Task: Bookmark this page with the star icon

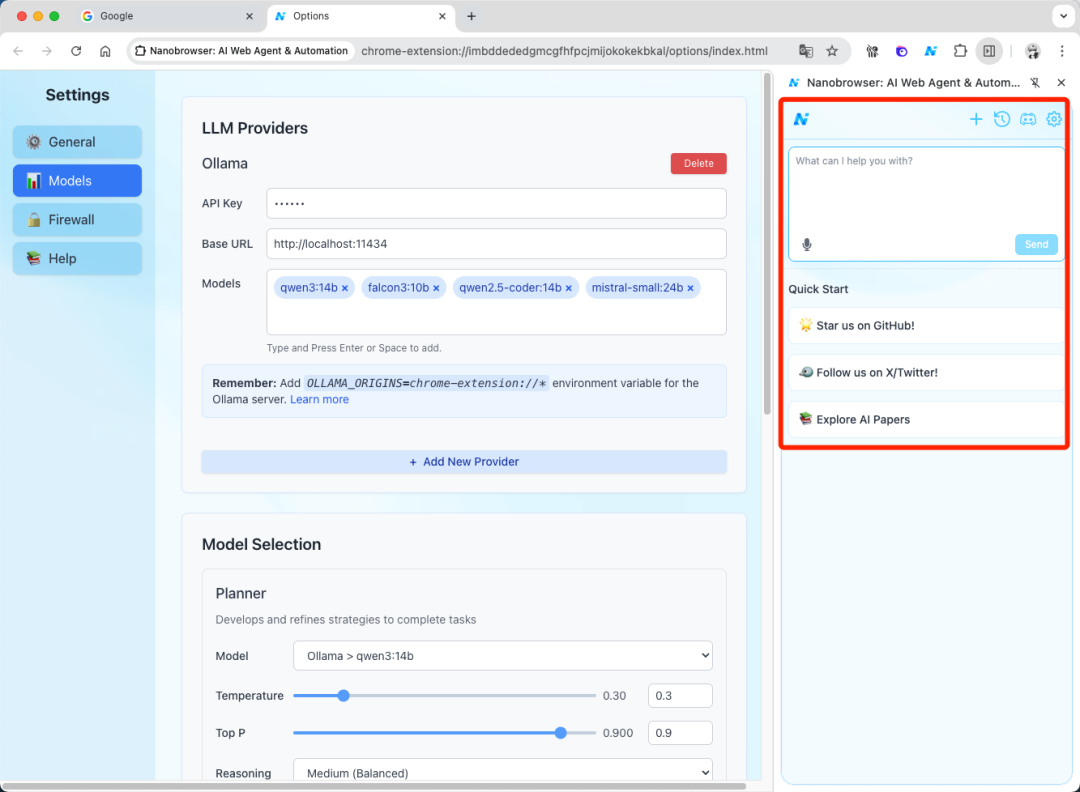Action: [x=832, y=51]
